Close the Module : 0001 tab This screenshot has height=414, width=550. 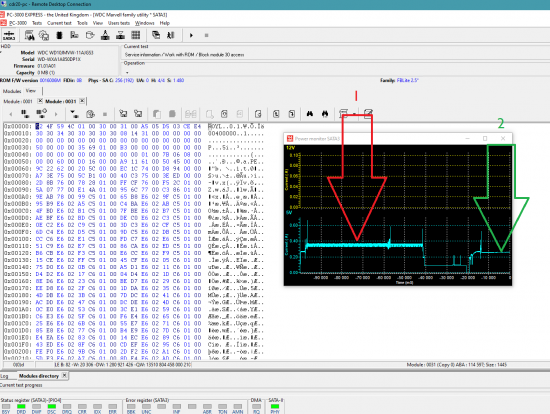click(x=40, y=101)
